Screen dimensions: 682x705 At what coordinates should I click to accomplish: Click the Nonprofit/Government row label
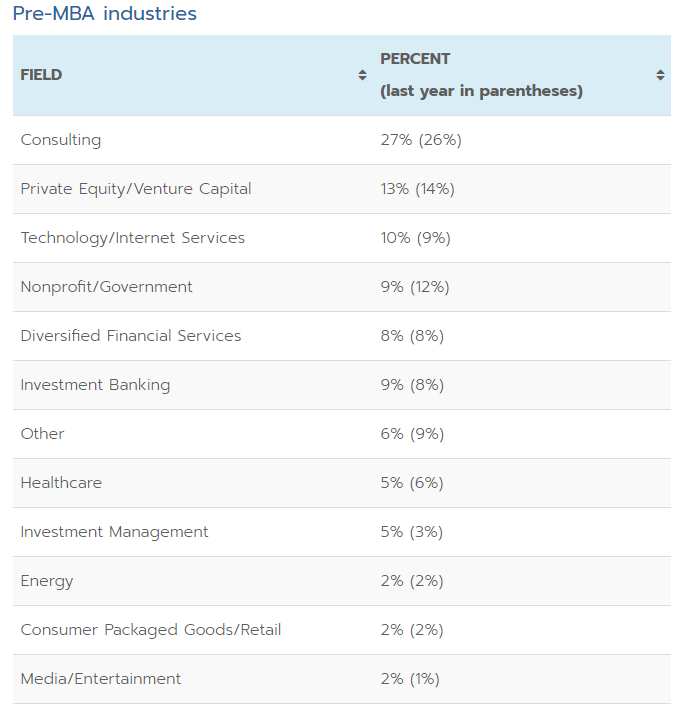pyautogui.click(x=107, y=287)
